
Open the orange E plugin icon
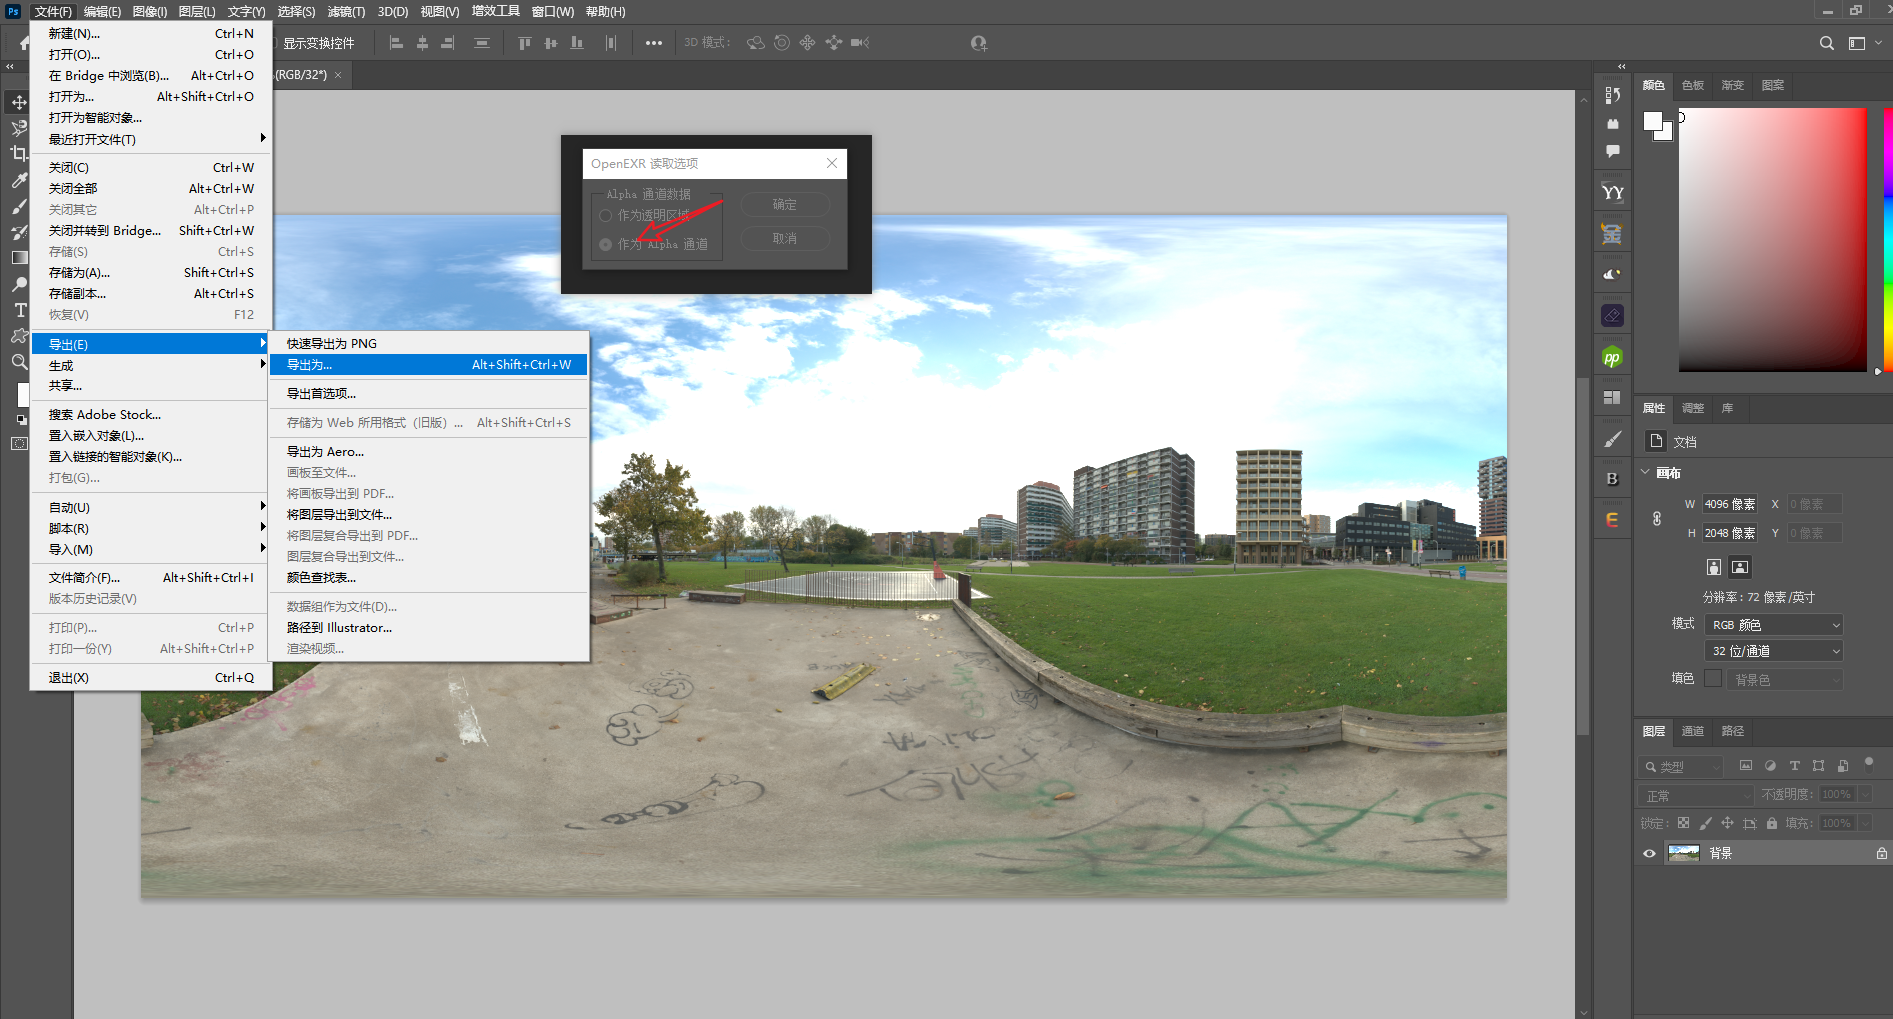point(1612,520)
